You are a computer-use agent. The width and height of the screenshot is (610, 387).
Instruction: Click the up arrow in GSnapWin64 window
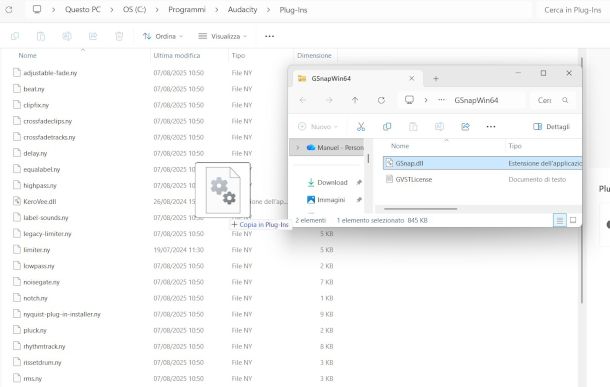tap(355, 100)
